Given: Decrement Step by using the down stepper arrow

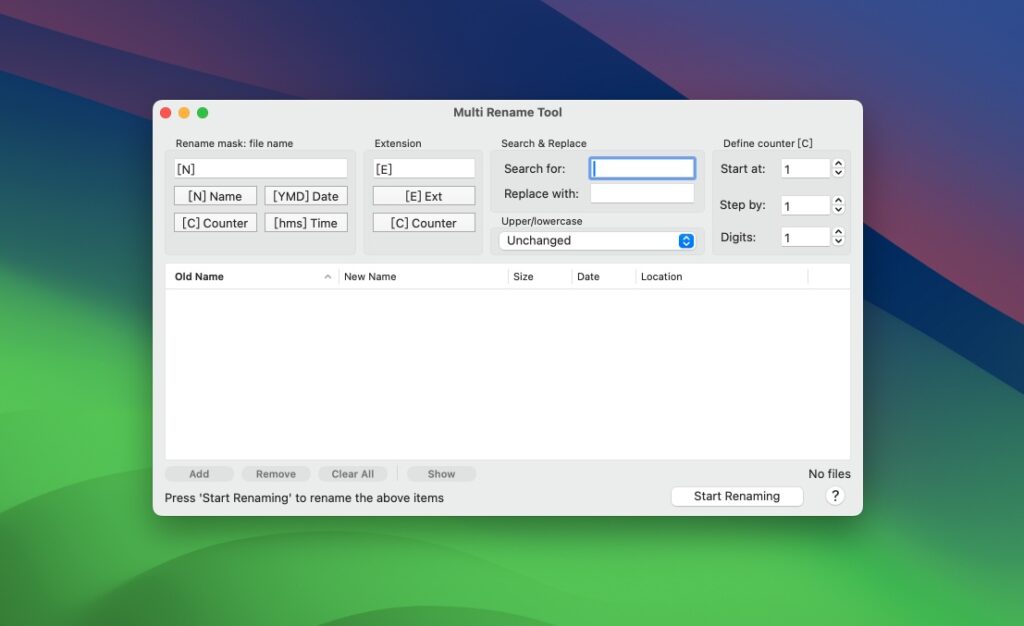Looking at the screenshot, I should (x=838, y=209).
